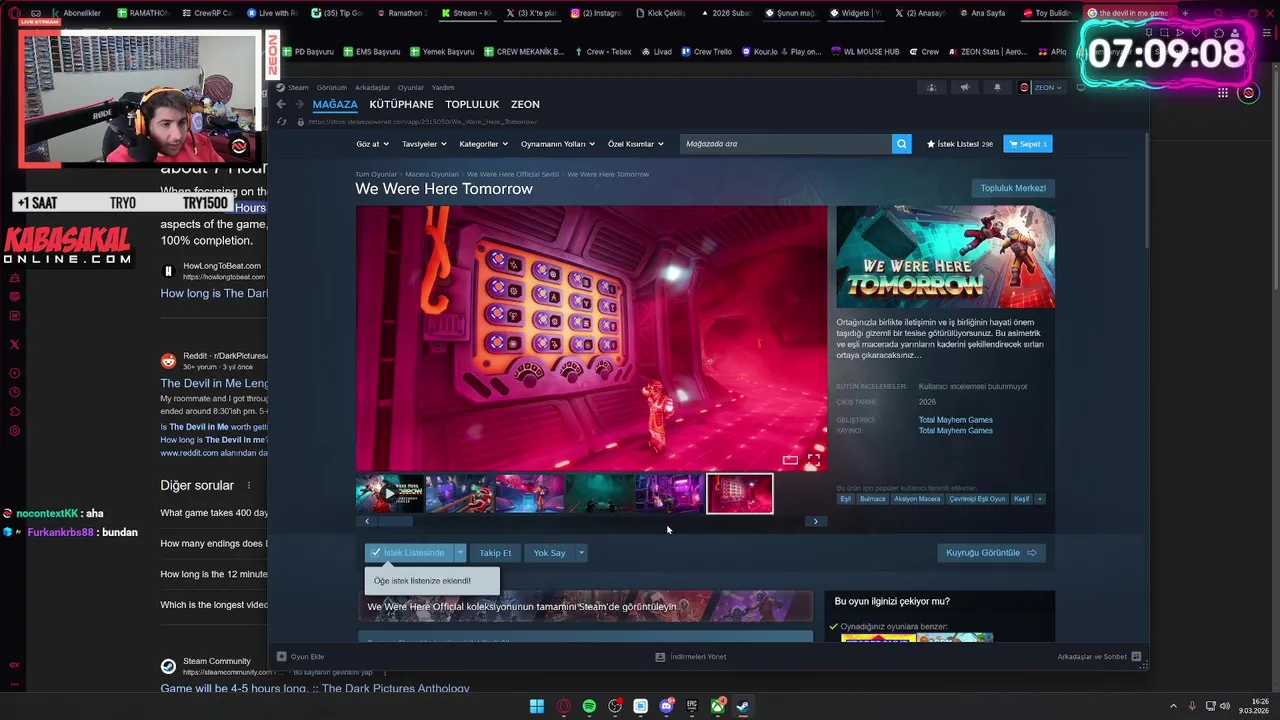Click the magnifier search button in store
Screen dimensions: 1280x720
[901, 144]
